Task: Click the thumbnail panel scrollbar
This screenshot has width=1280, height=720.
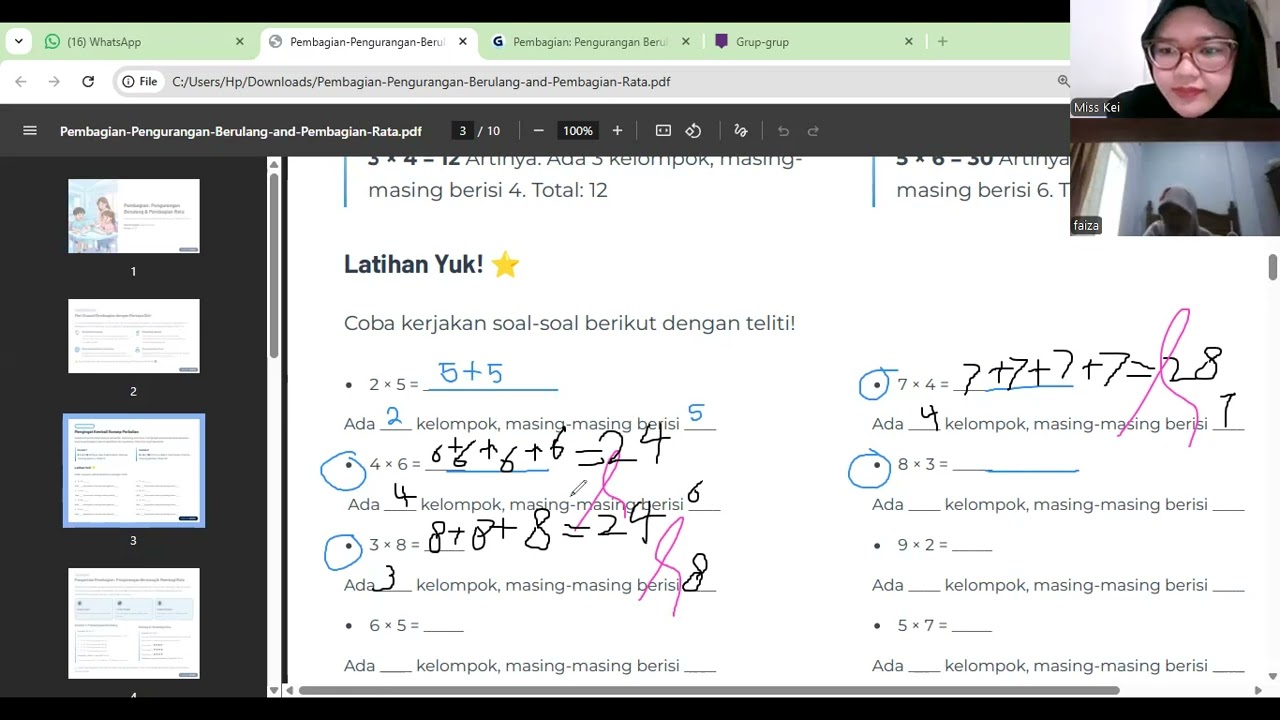Action: (274, 265)
